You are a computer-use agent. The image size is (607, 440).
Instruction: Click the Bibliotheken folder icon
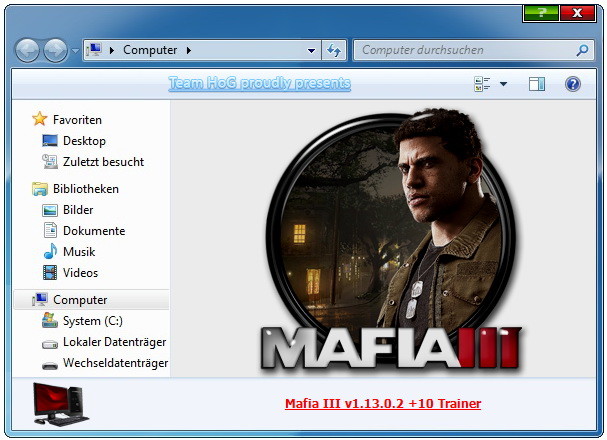[x=40, y=189]
